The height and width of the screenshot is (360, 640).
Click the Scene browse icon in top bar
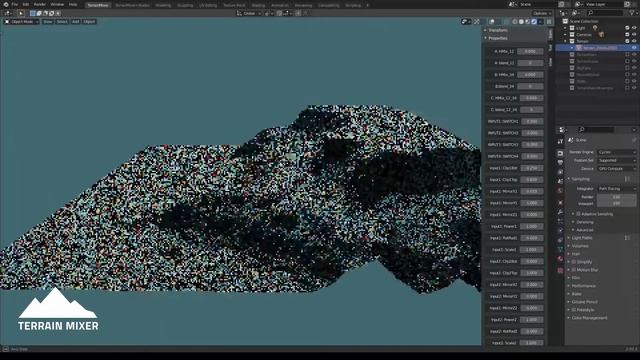tap(513, 4)
